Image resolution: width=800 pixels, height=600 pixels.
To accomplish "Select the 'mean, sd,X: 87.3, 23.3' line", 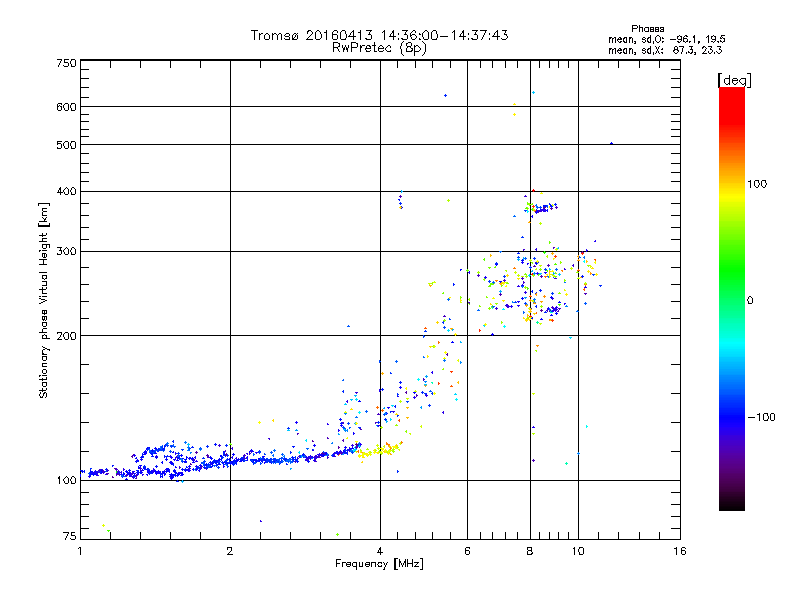I will point(665,50).
